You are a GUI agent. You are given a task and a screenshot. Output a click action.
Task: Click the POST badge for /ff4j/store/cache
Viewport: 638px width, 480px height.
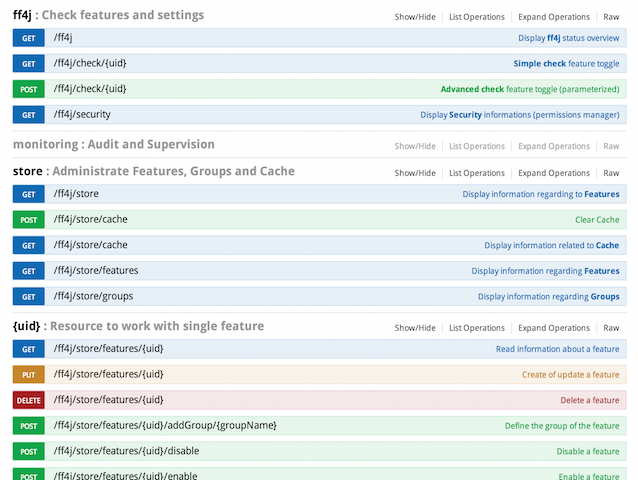coord(28,219)
